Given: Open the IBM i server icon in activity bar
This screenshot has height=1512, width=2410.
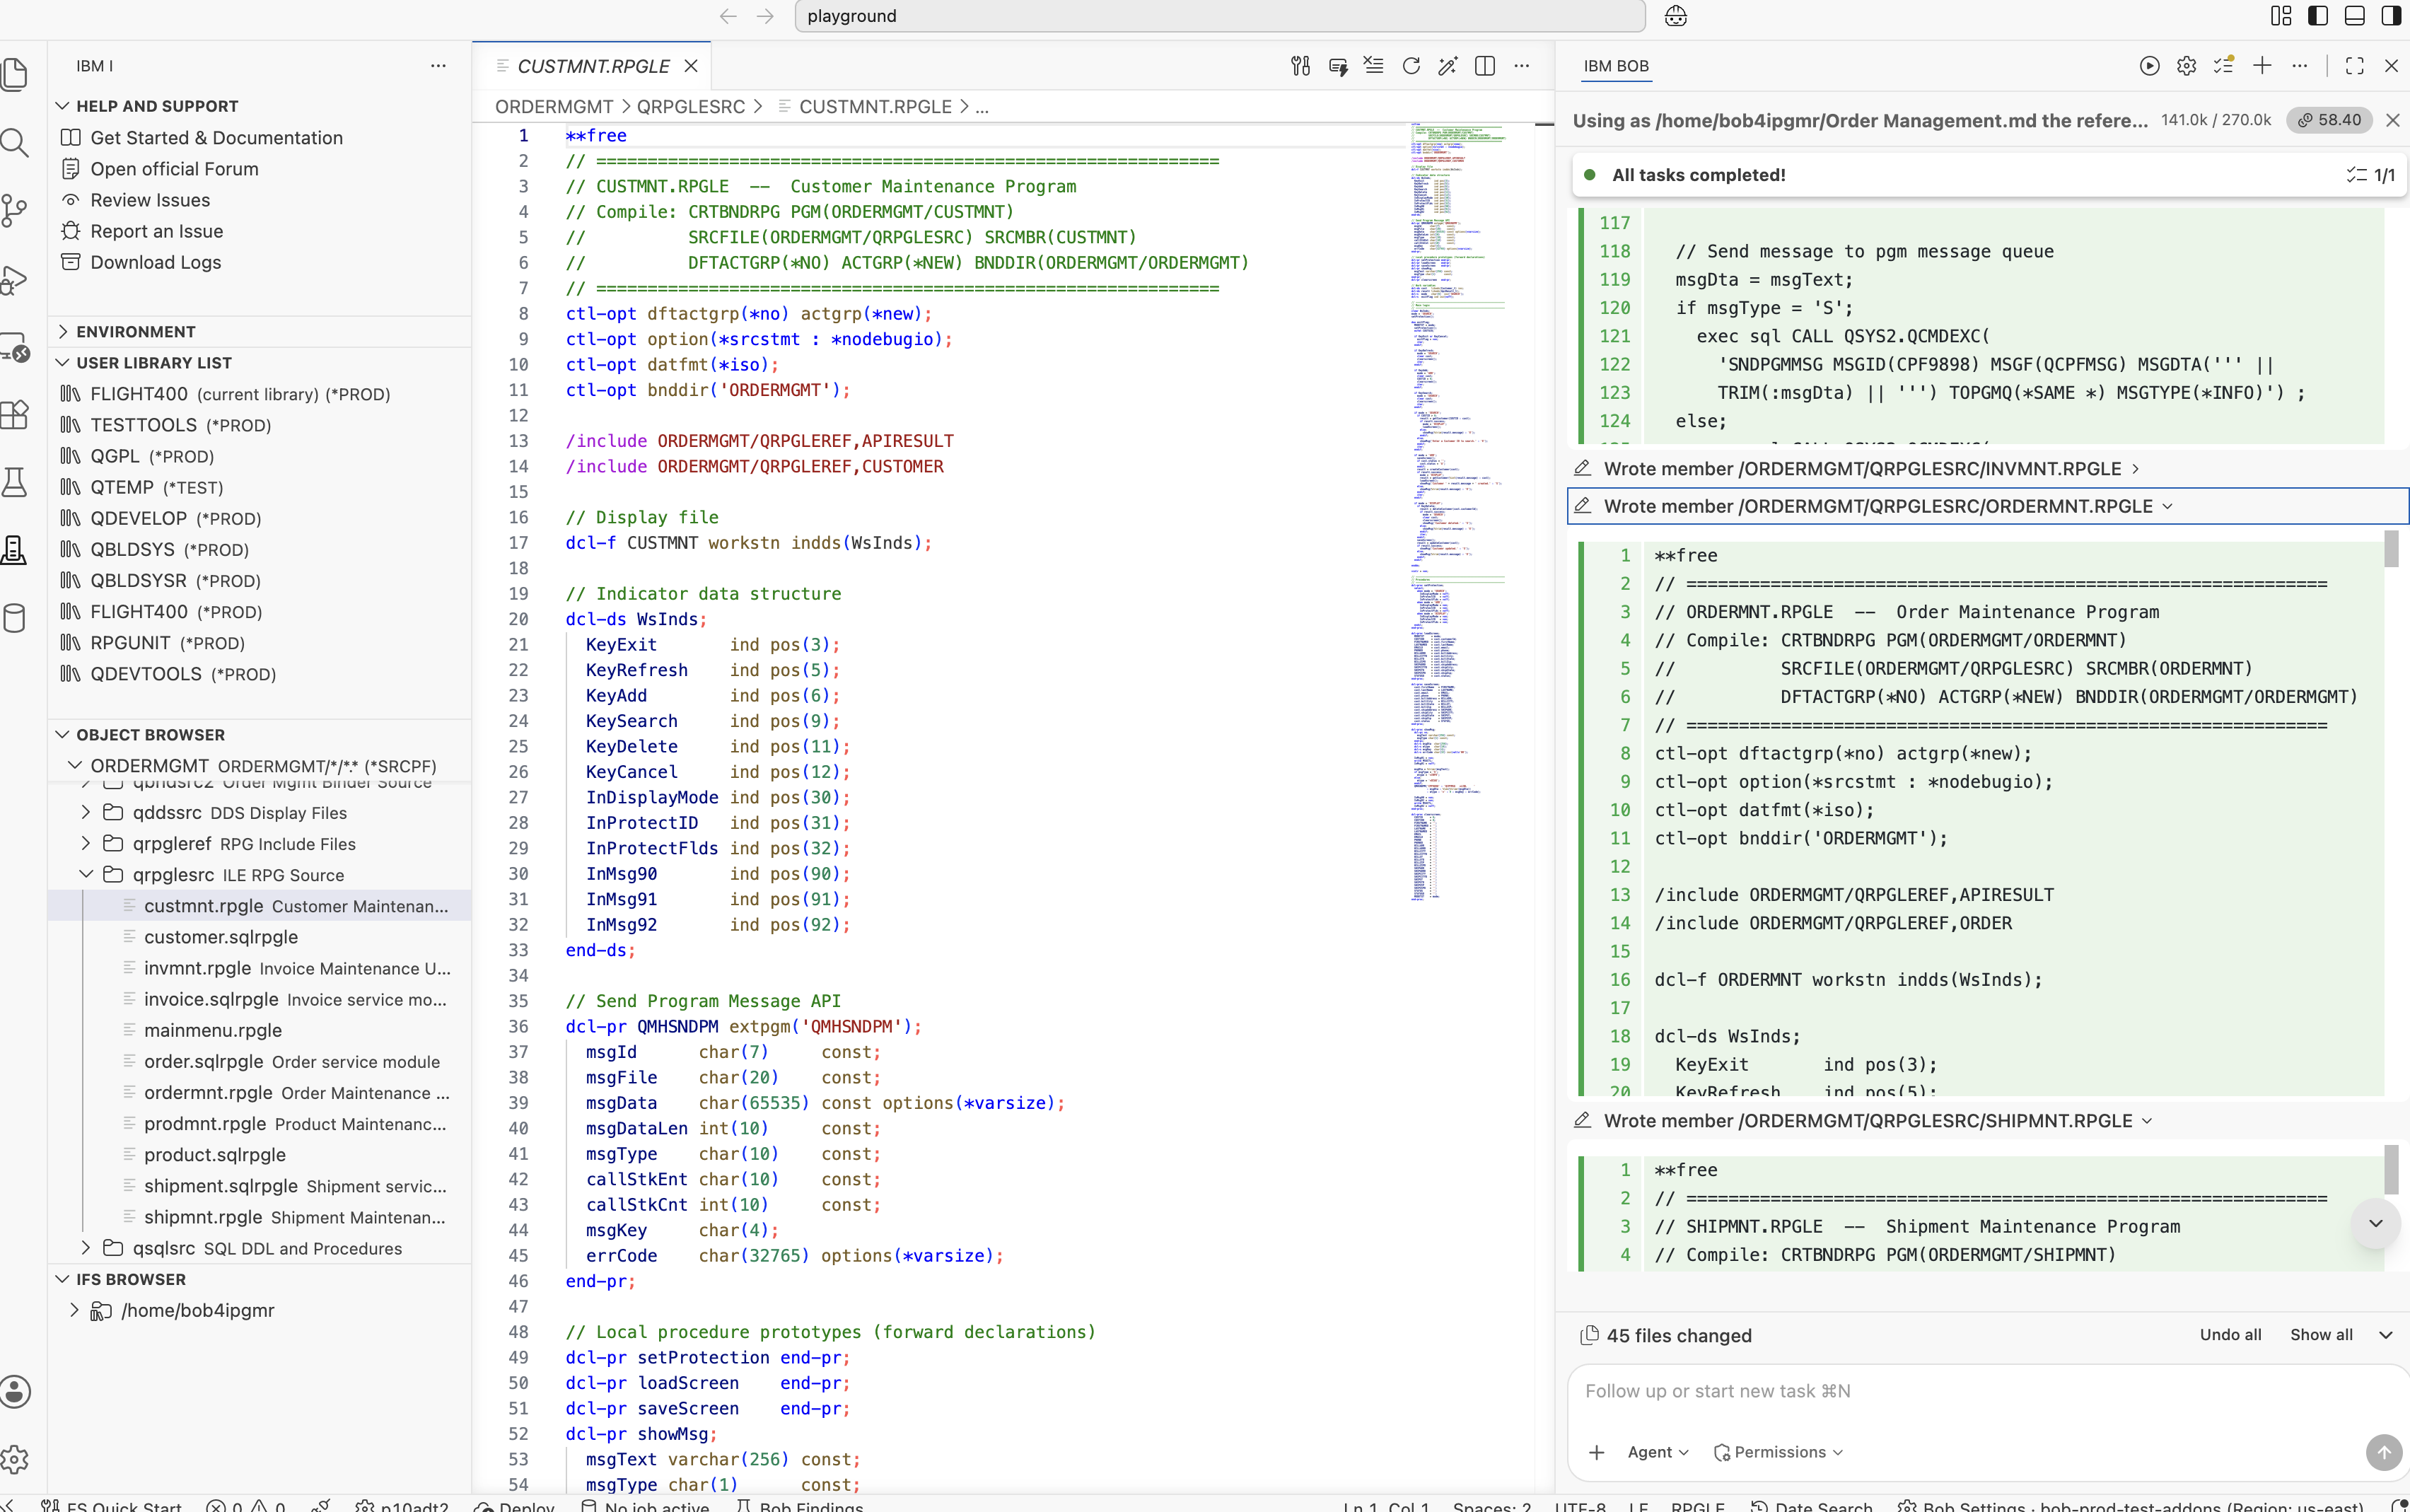Looking at the screenshot, I should point(14,550).
